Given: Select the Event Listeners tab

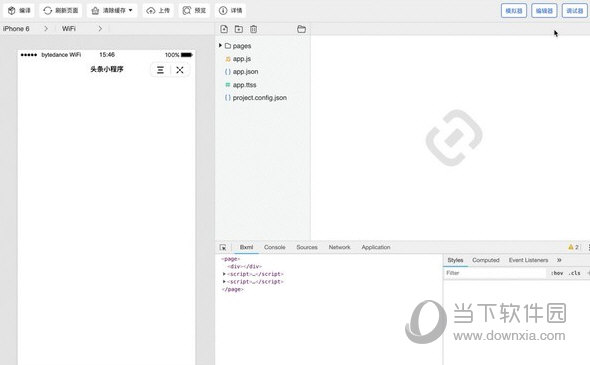Looking at the screenshot, I should 528,260.
